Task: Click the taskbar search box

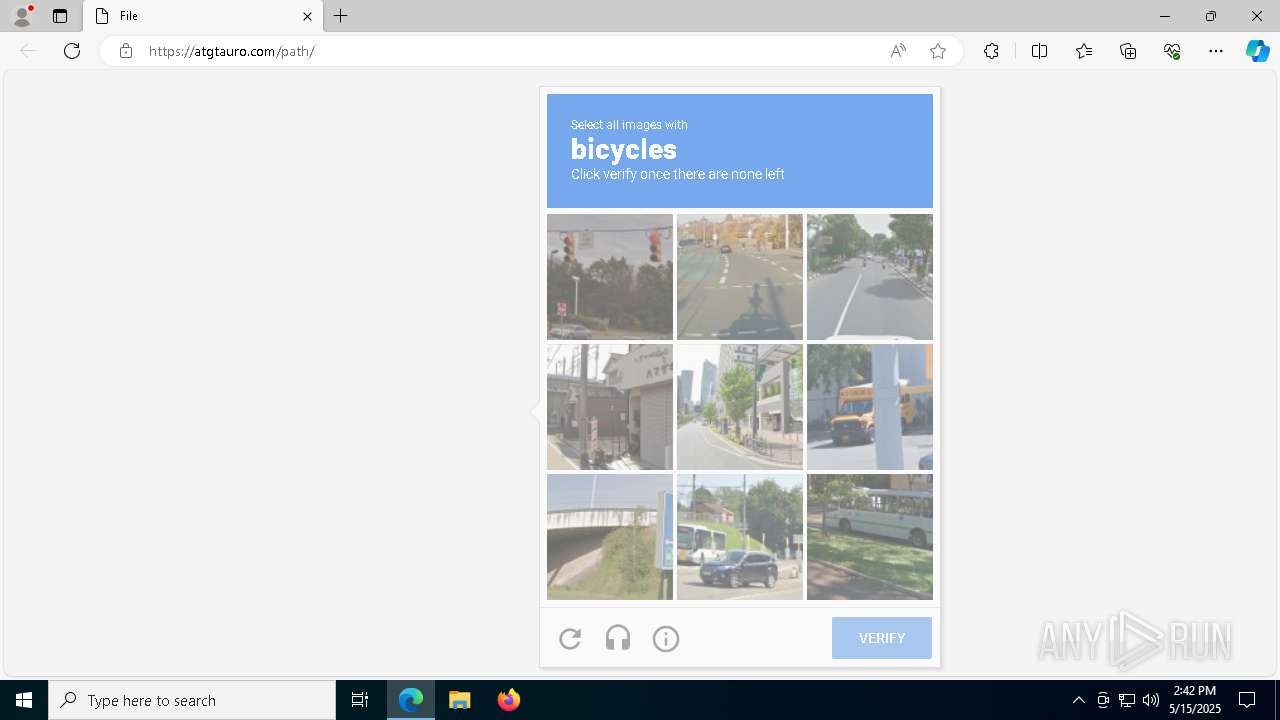Action: (192, 700)
